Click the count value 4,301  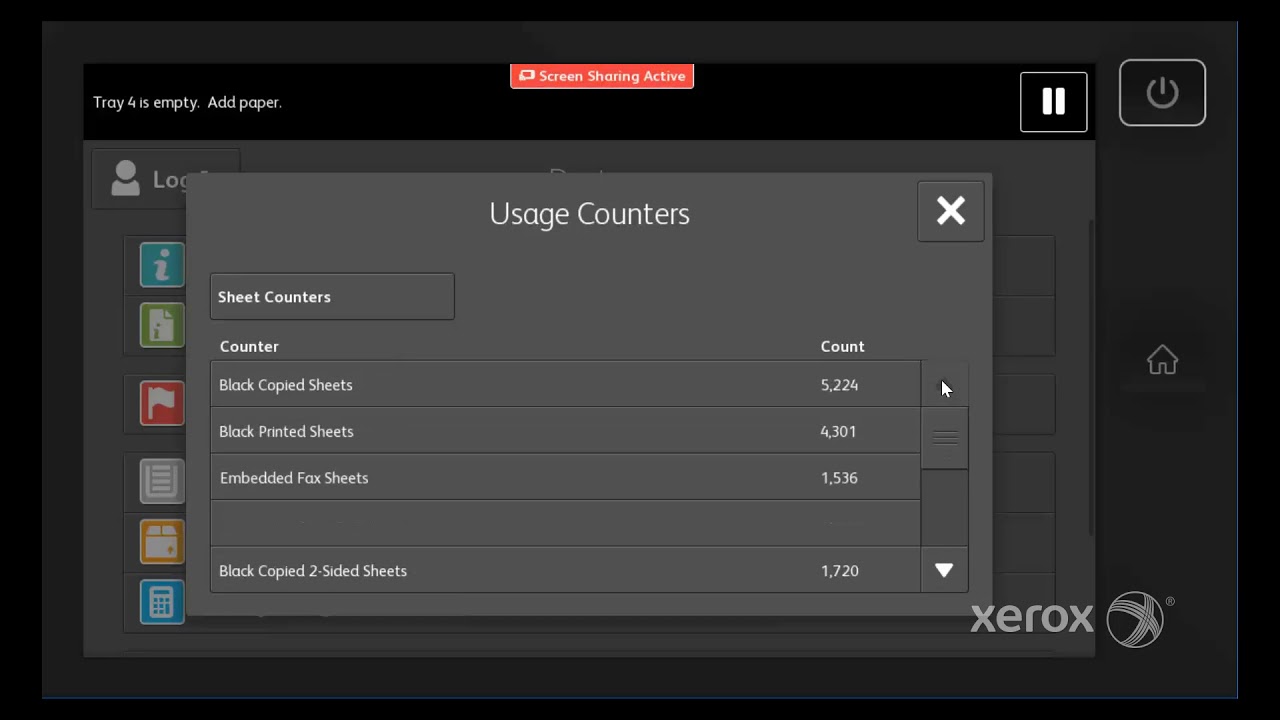(838, 432)
